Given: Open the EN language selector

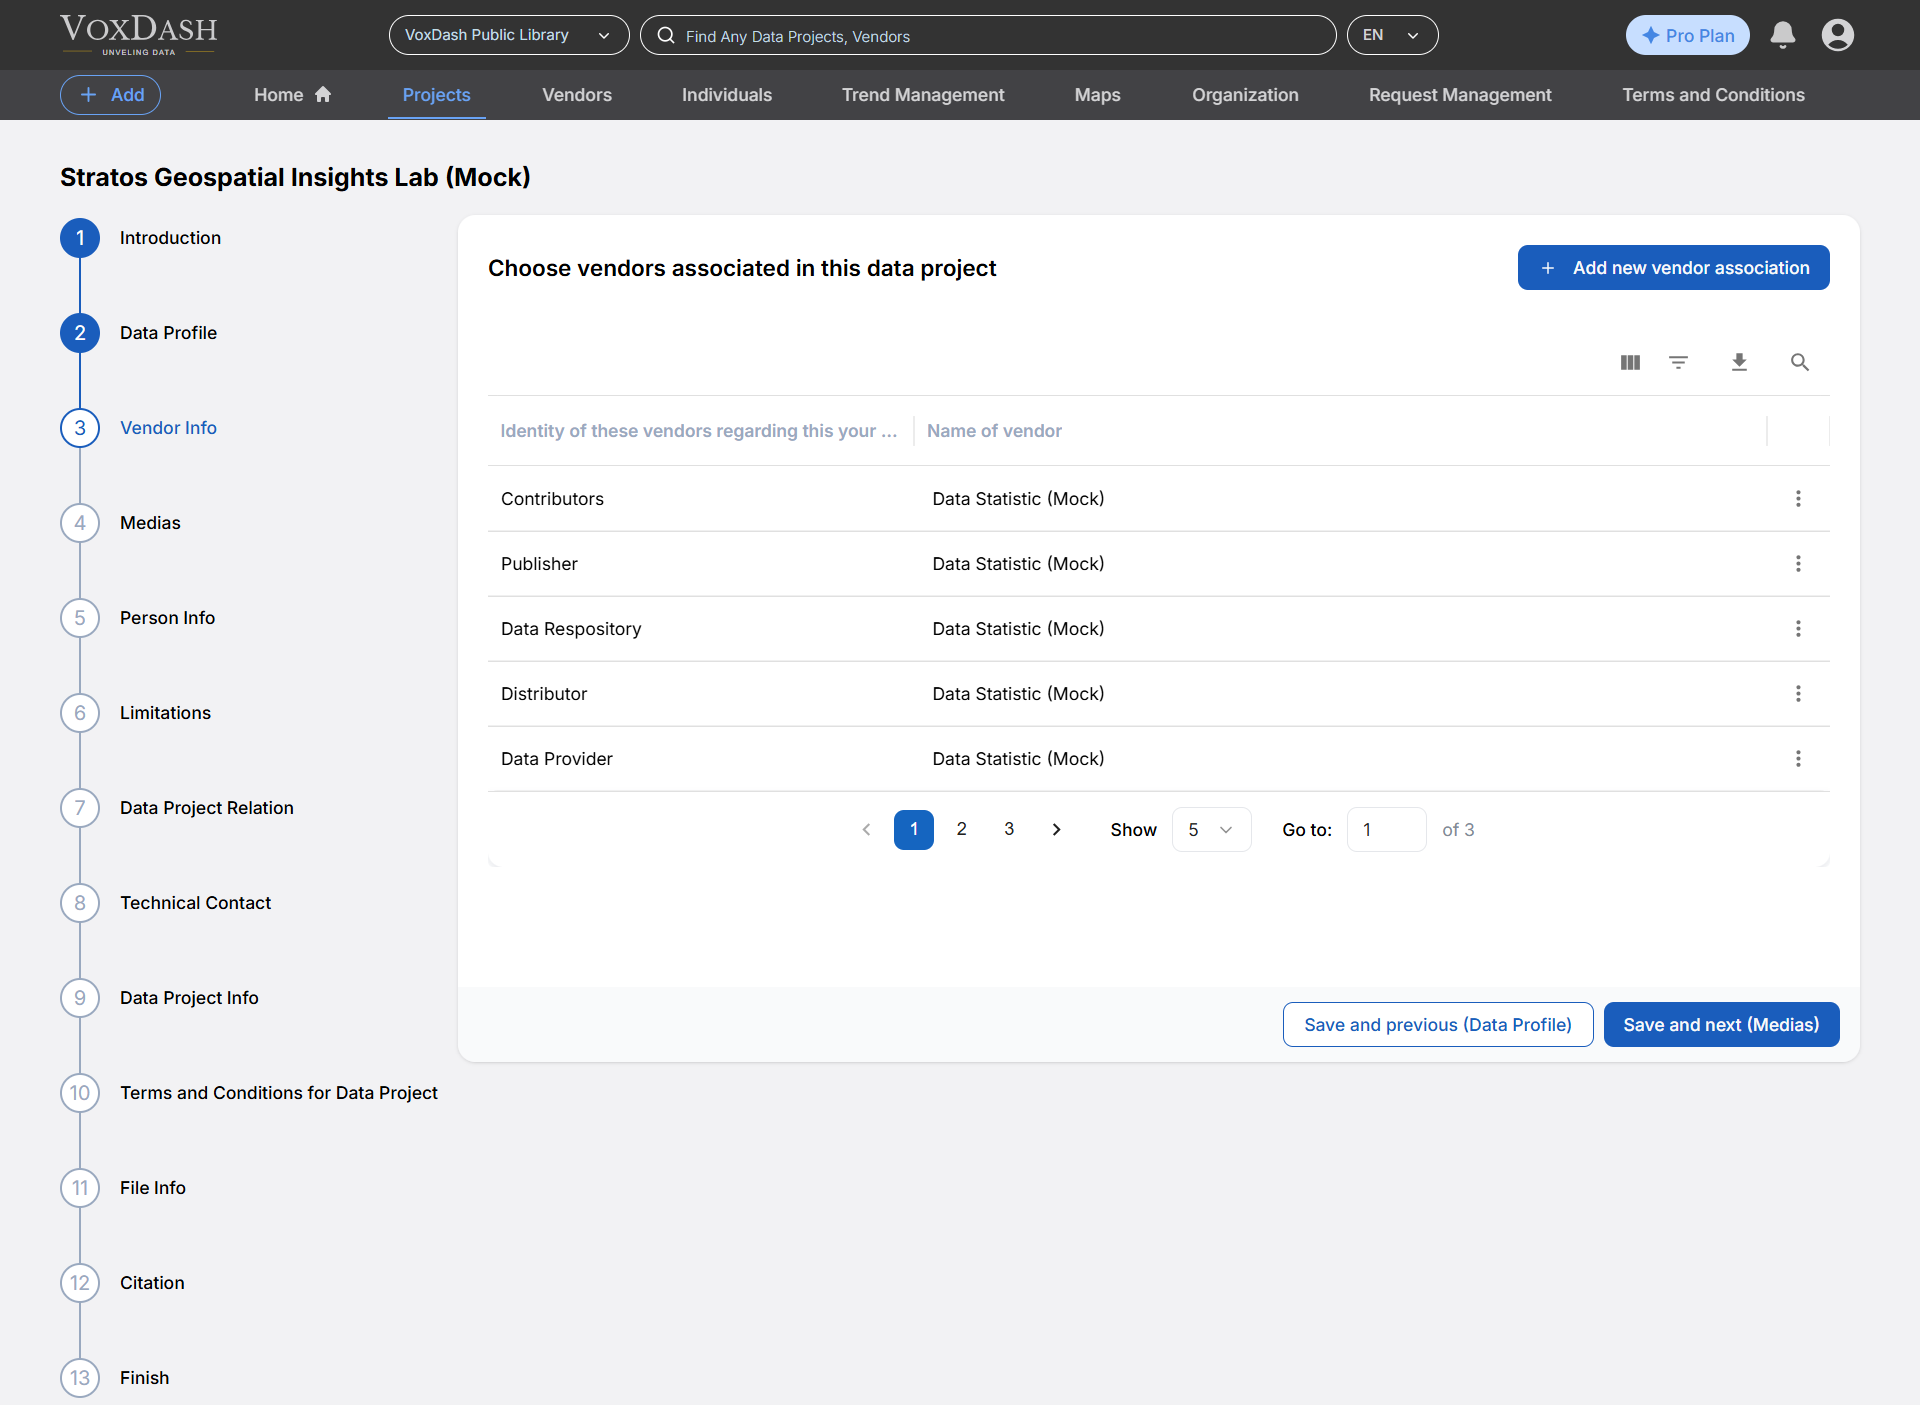Looking at the screenshot, I should [x=1392, y=35].
